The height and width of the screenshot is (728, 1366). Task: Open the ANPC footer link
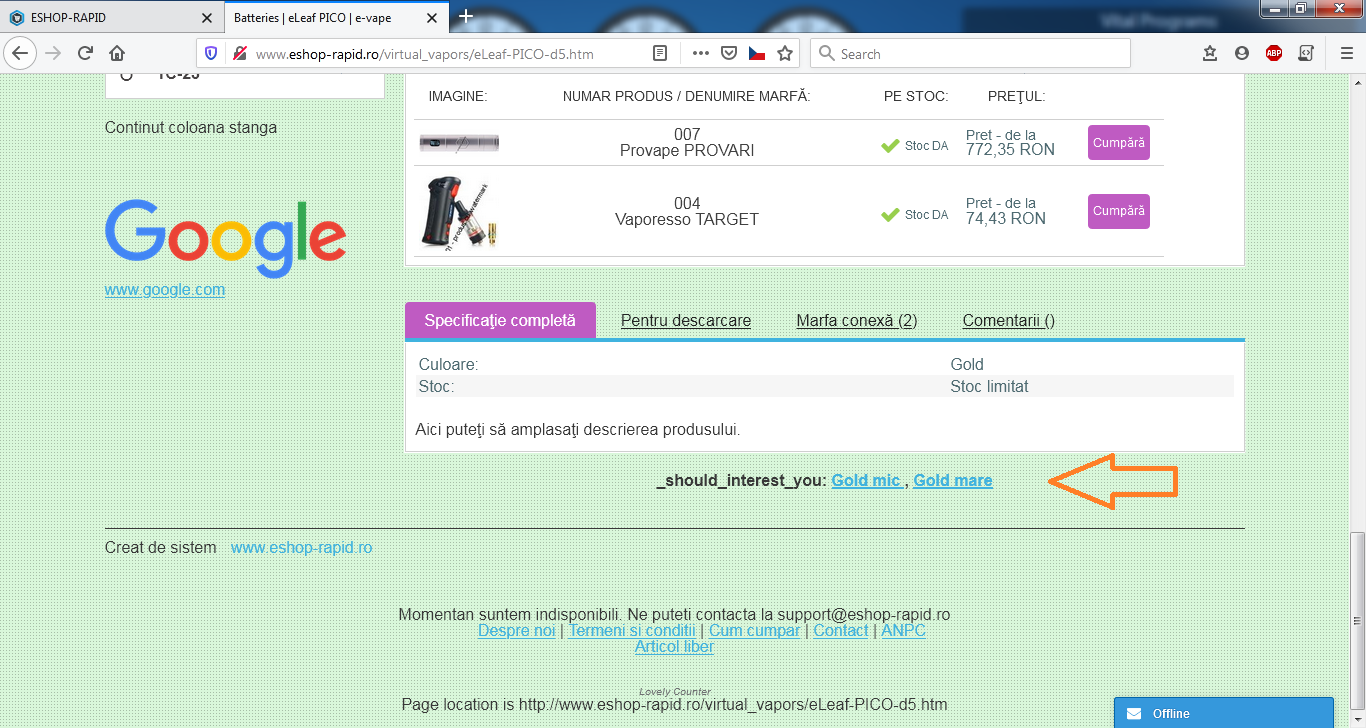904,631
